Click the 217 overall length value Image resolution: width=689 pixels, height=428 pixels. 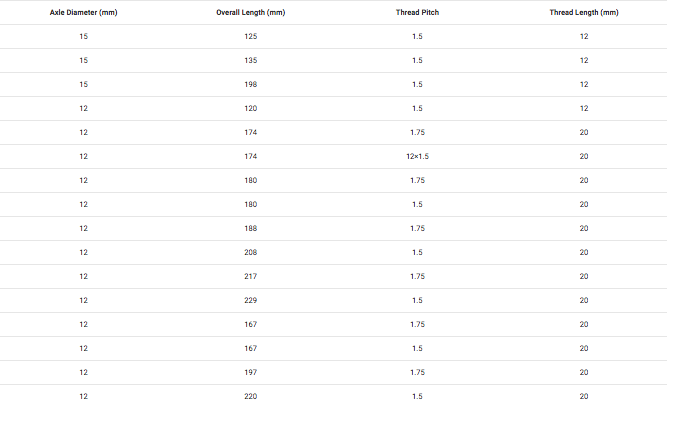250,276
